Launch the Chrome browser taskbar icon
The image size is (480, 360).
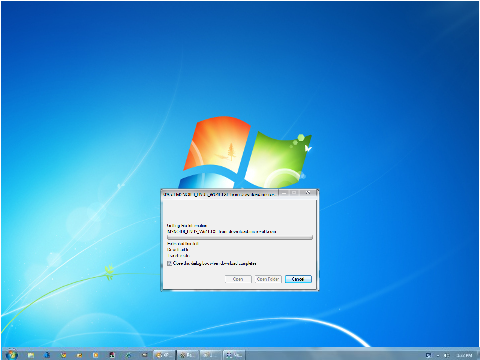63,355
